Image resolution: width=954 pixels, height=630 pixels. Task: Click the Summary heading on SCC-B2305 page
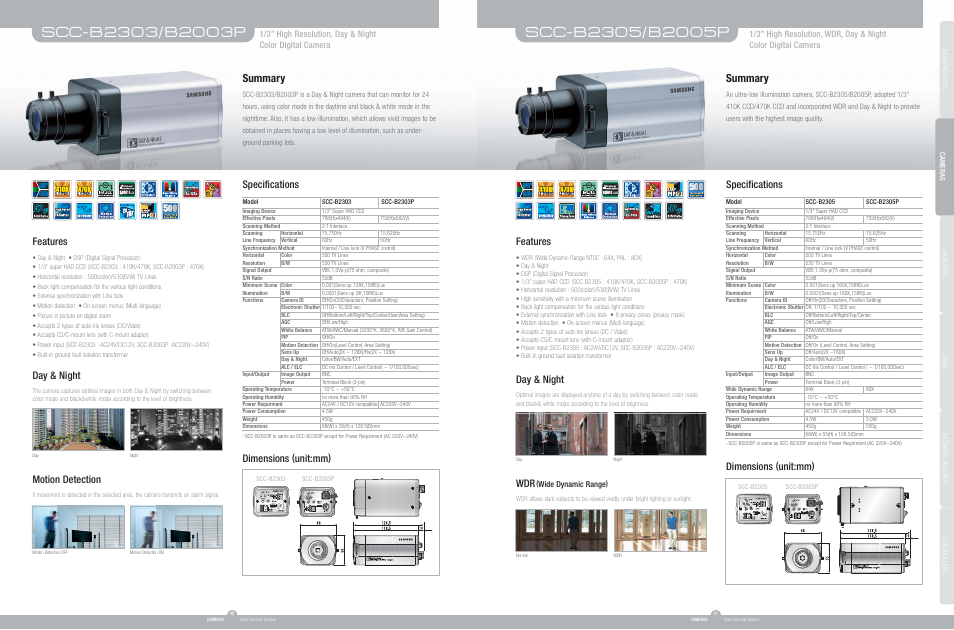coord(747,79)
